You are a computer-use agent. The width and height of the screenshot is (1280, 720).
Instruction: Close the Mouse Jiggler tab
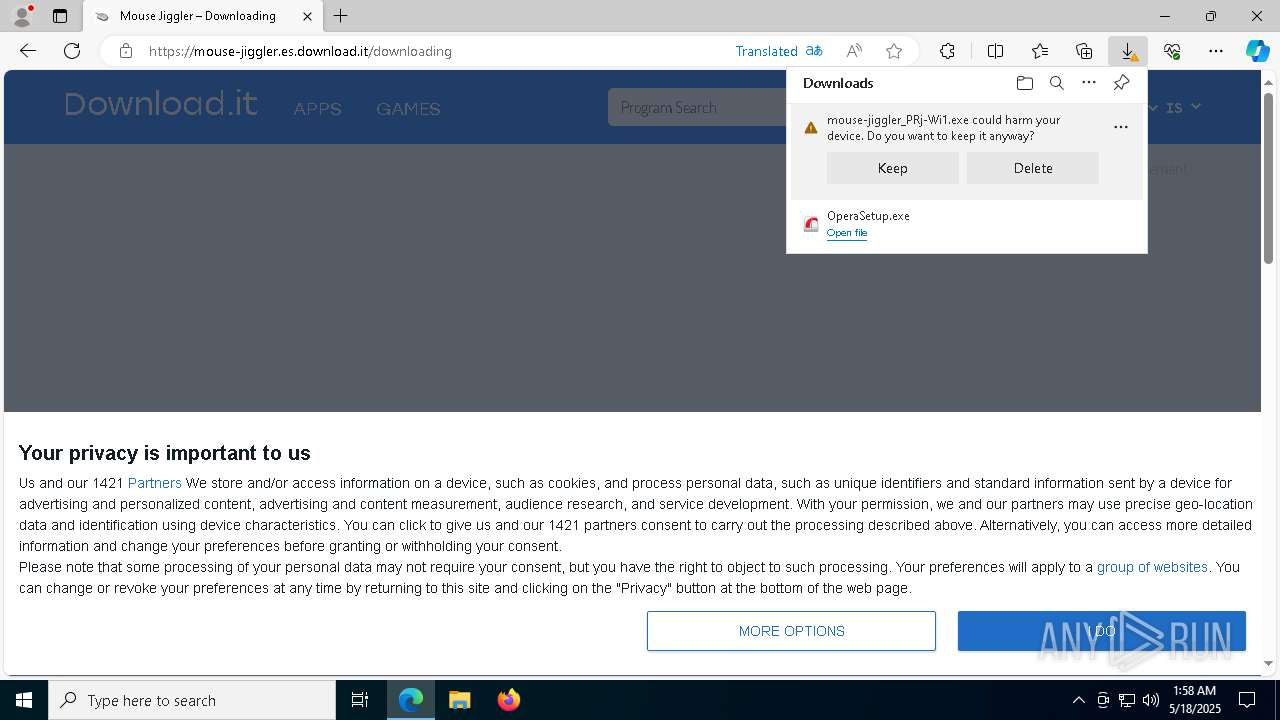307,16
